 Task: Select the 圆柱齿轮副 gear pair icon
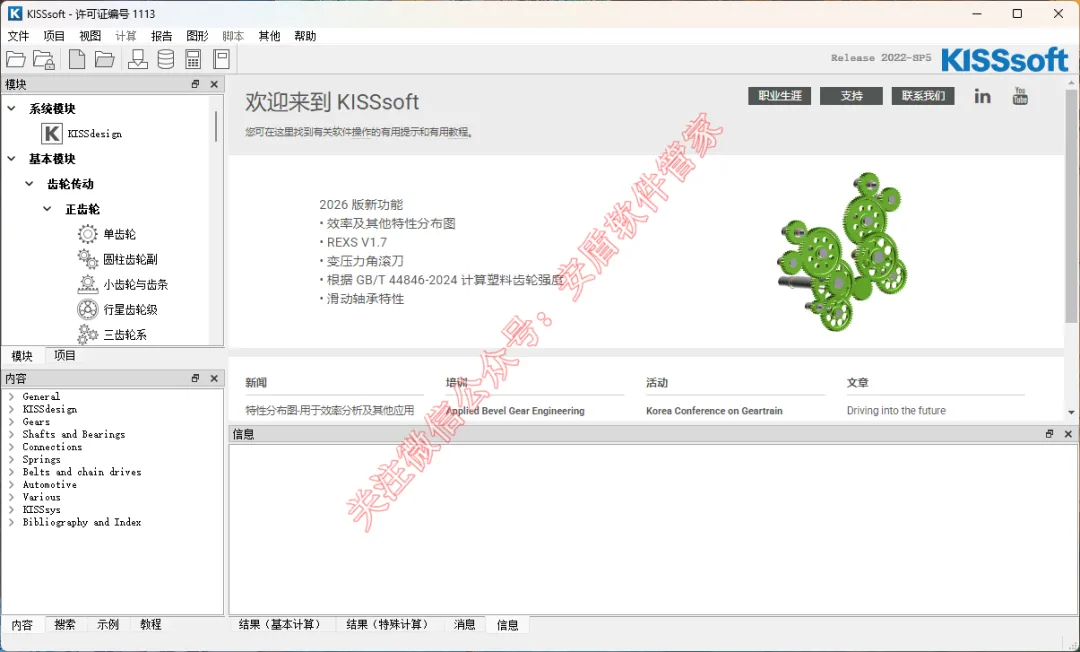(x=87, y=259)
